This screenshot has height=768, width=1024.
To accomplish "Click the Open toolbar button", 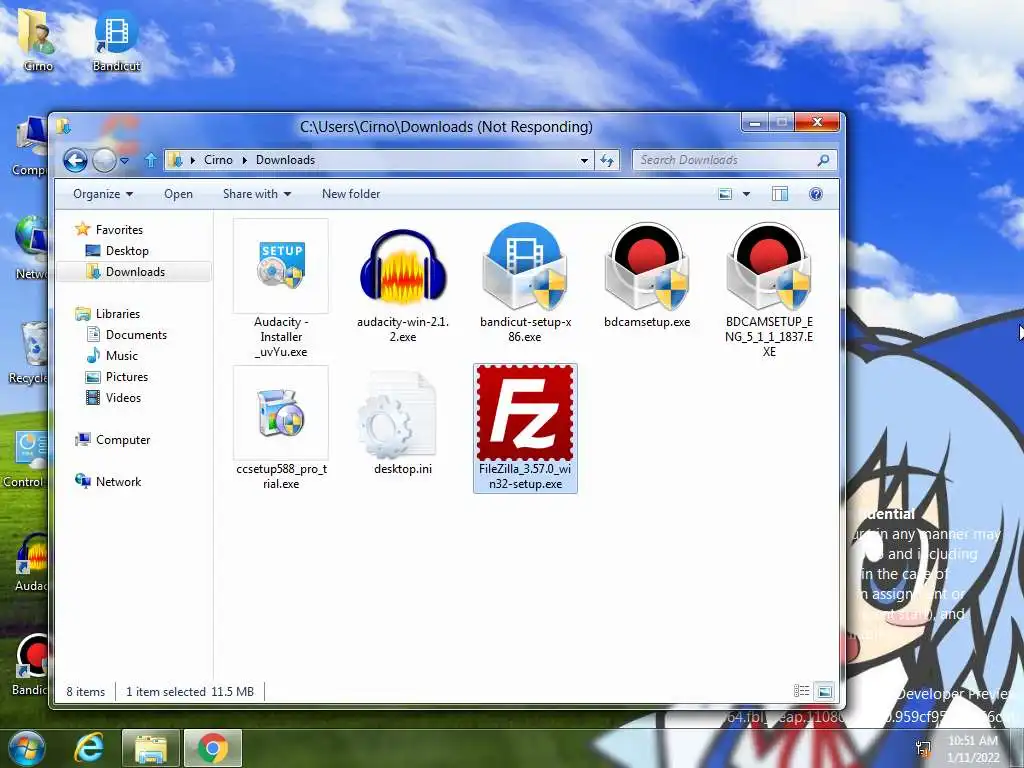I will click(x=178, y=194).
